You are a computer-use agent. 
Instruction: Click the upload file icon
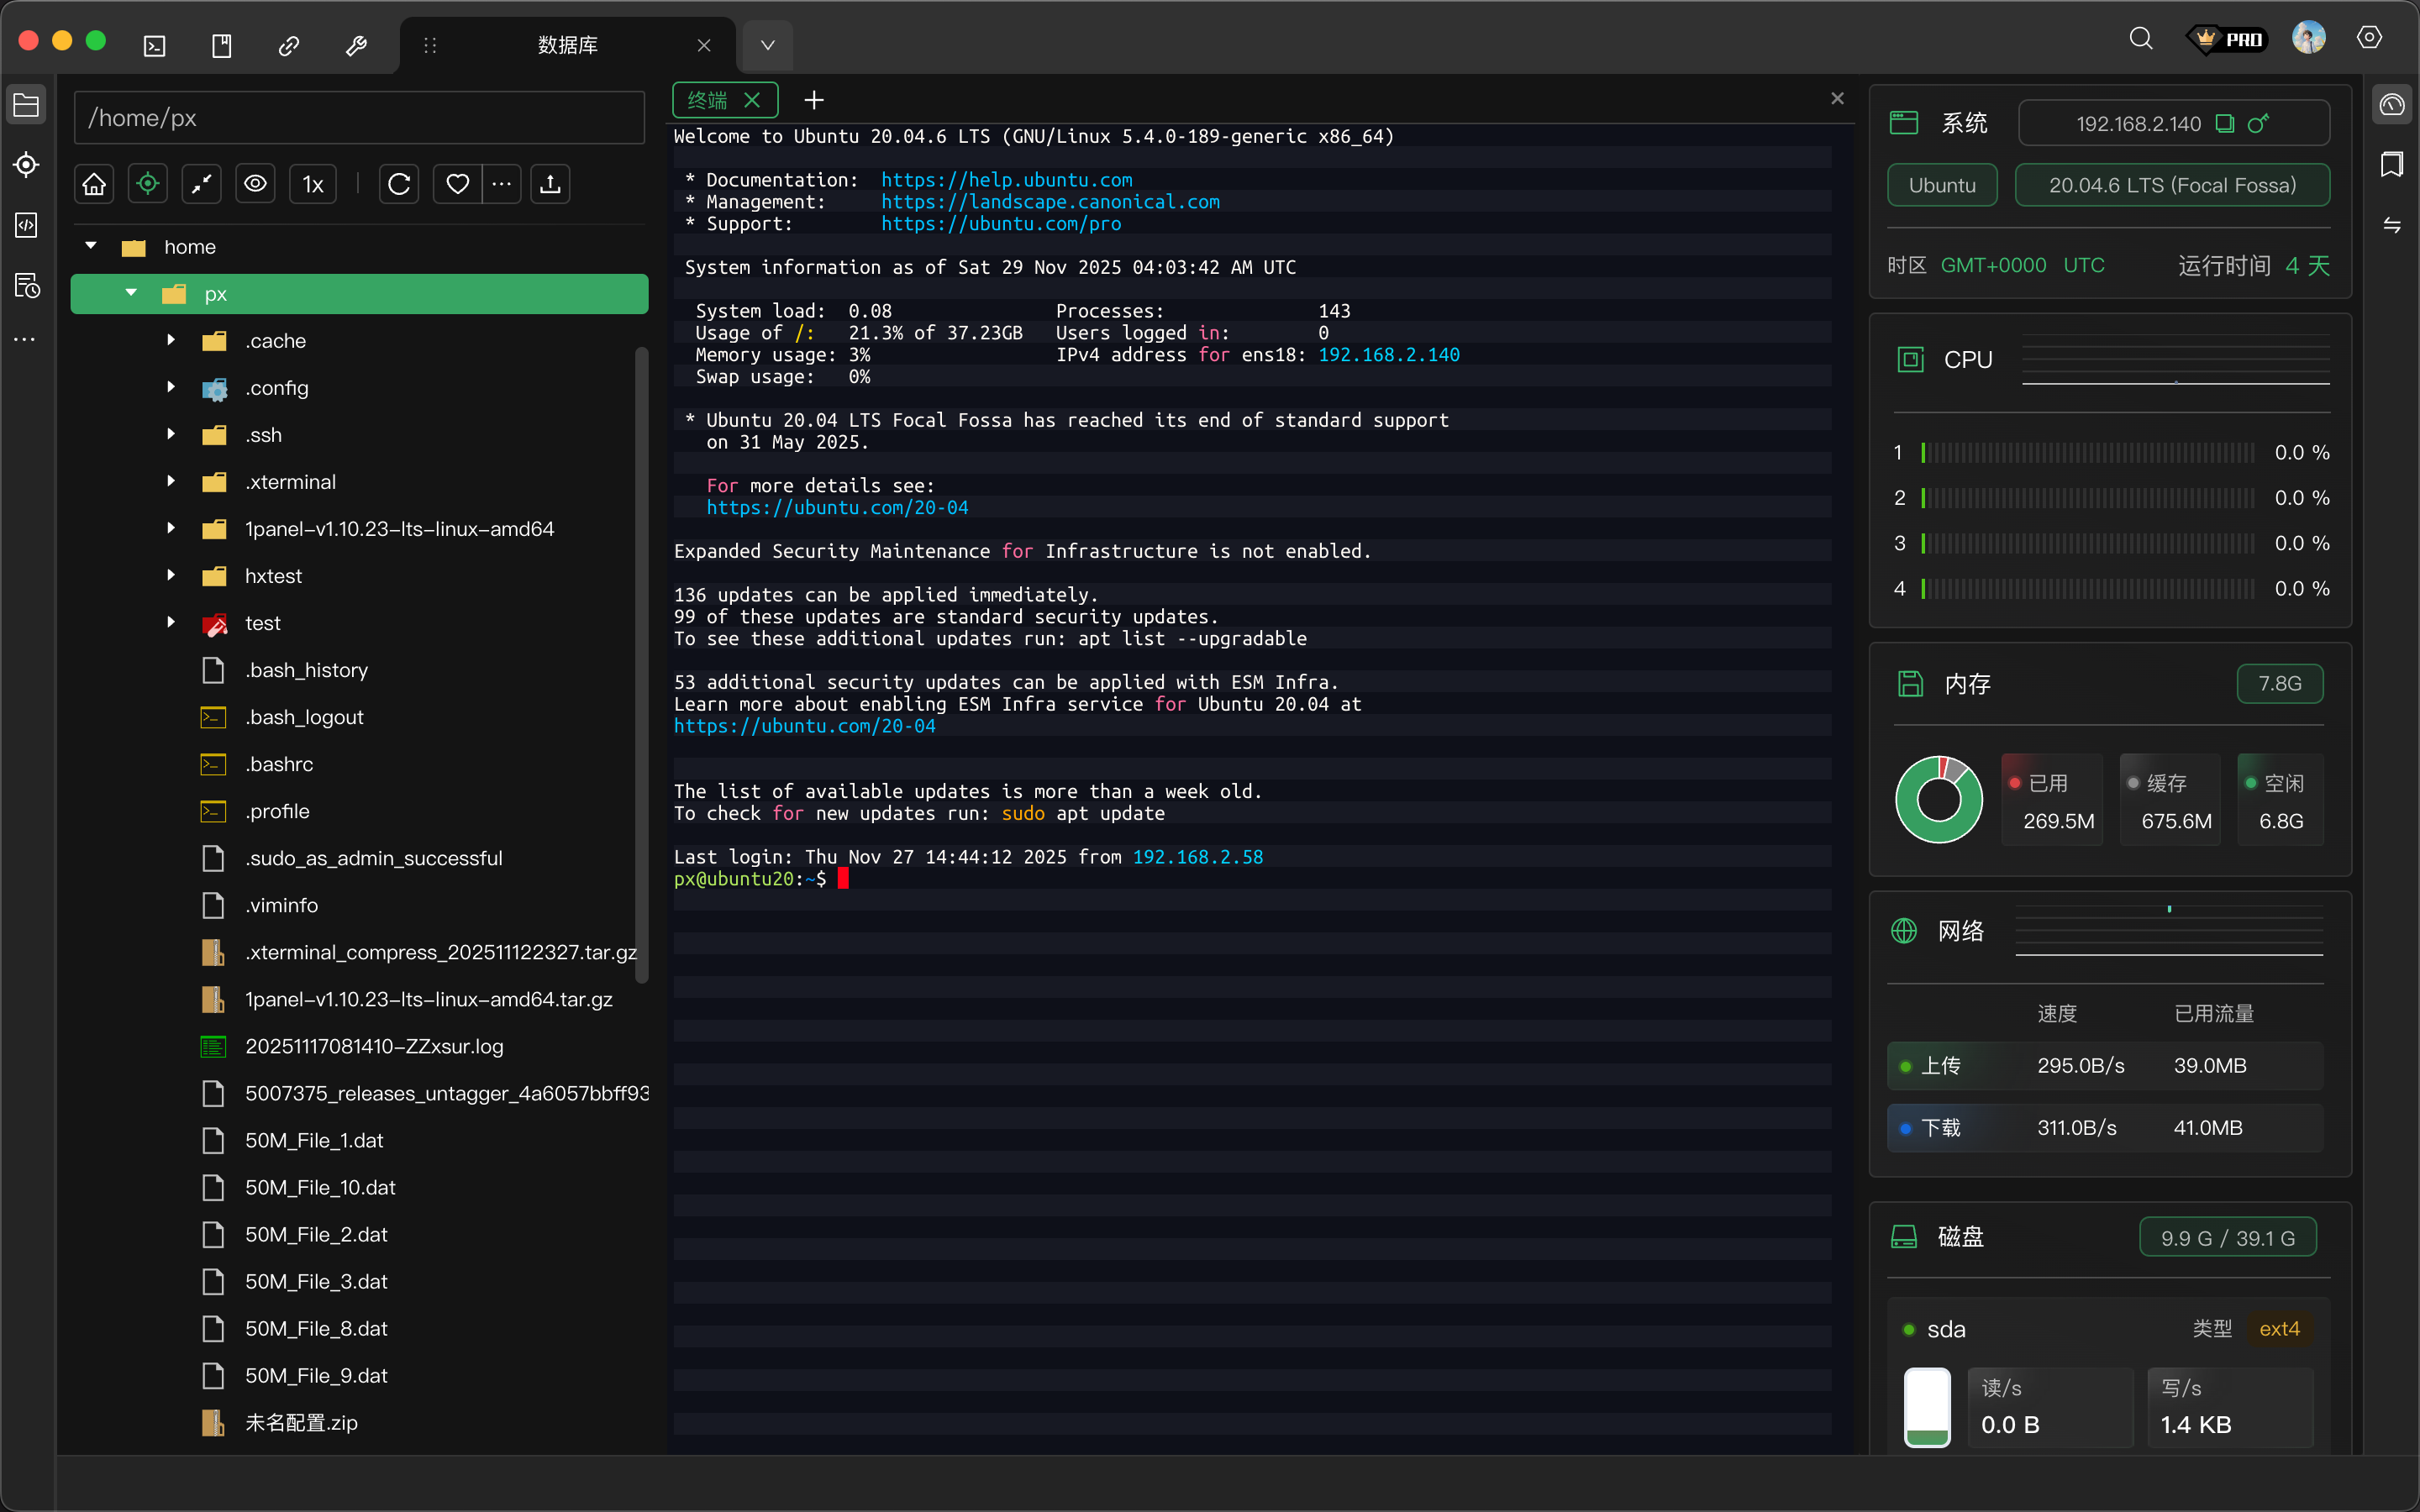[x=550, y=184]
